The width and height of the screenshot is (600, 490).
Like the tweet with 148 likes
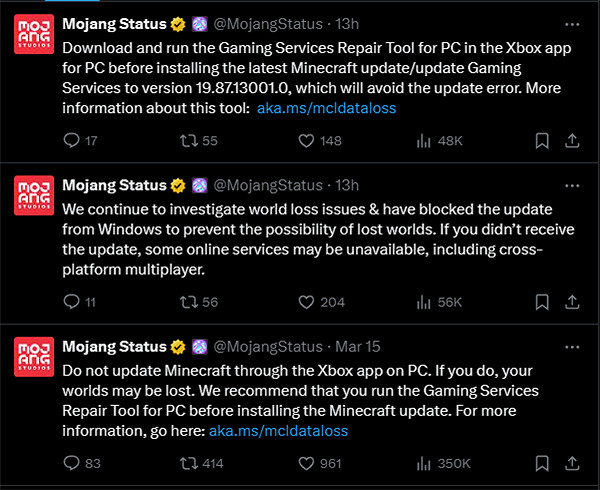(x=309, y=140)
